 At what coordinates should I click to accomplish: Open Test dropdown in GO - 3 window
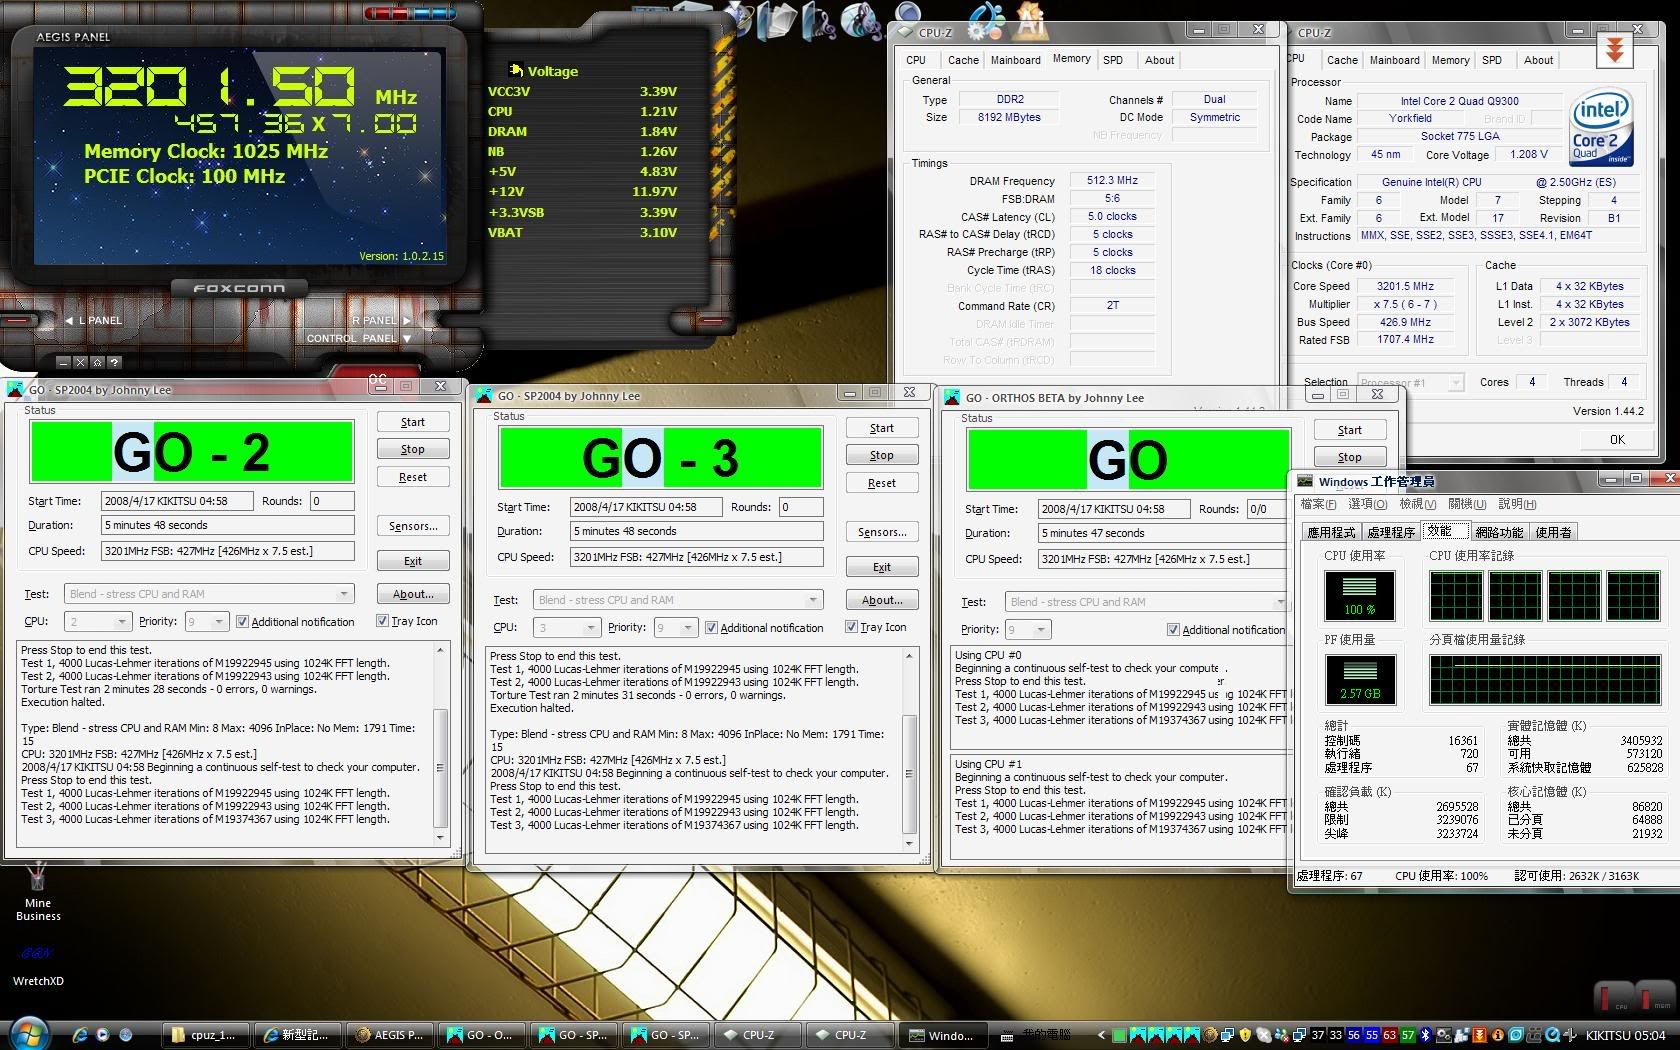pos(678,600)
